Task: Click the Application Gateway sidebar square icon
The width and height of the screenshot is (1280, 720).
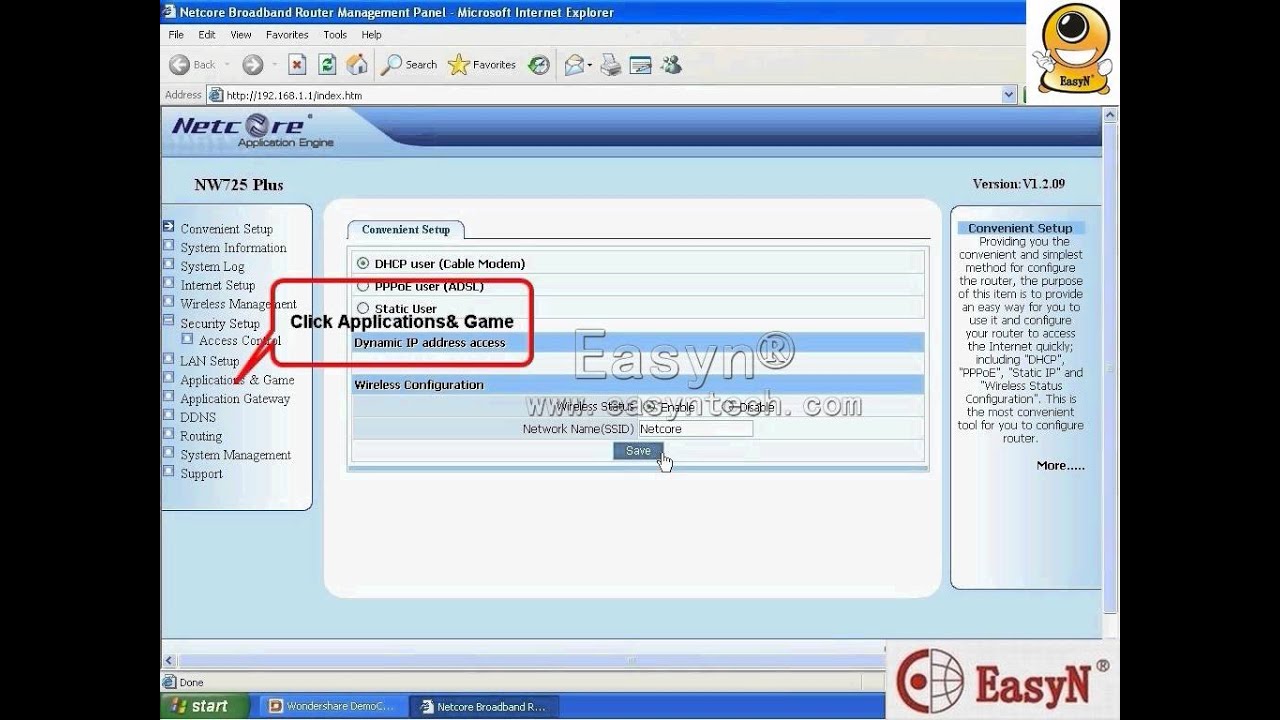Action: (x=169, y=397)
